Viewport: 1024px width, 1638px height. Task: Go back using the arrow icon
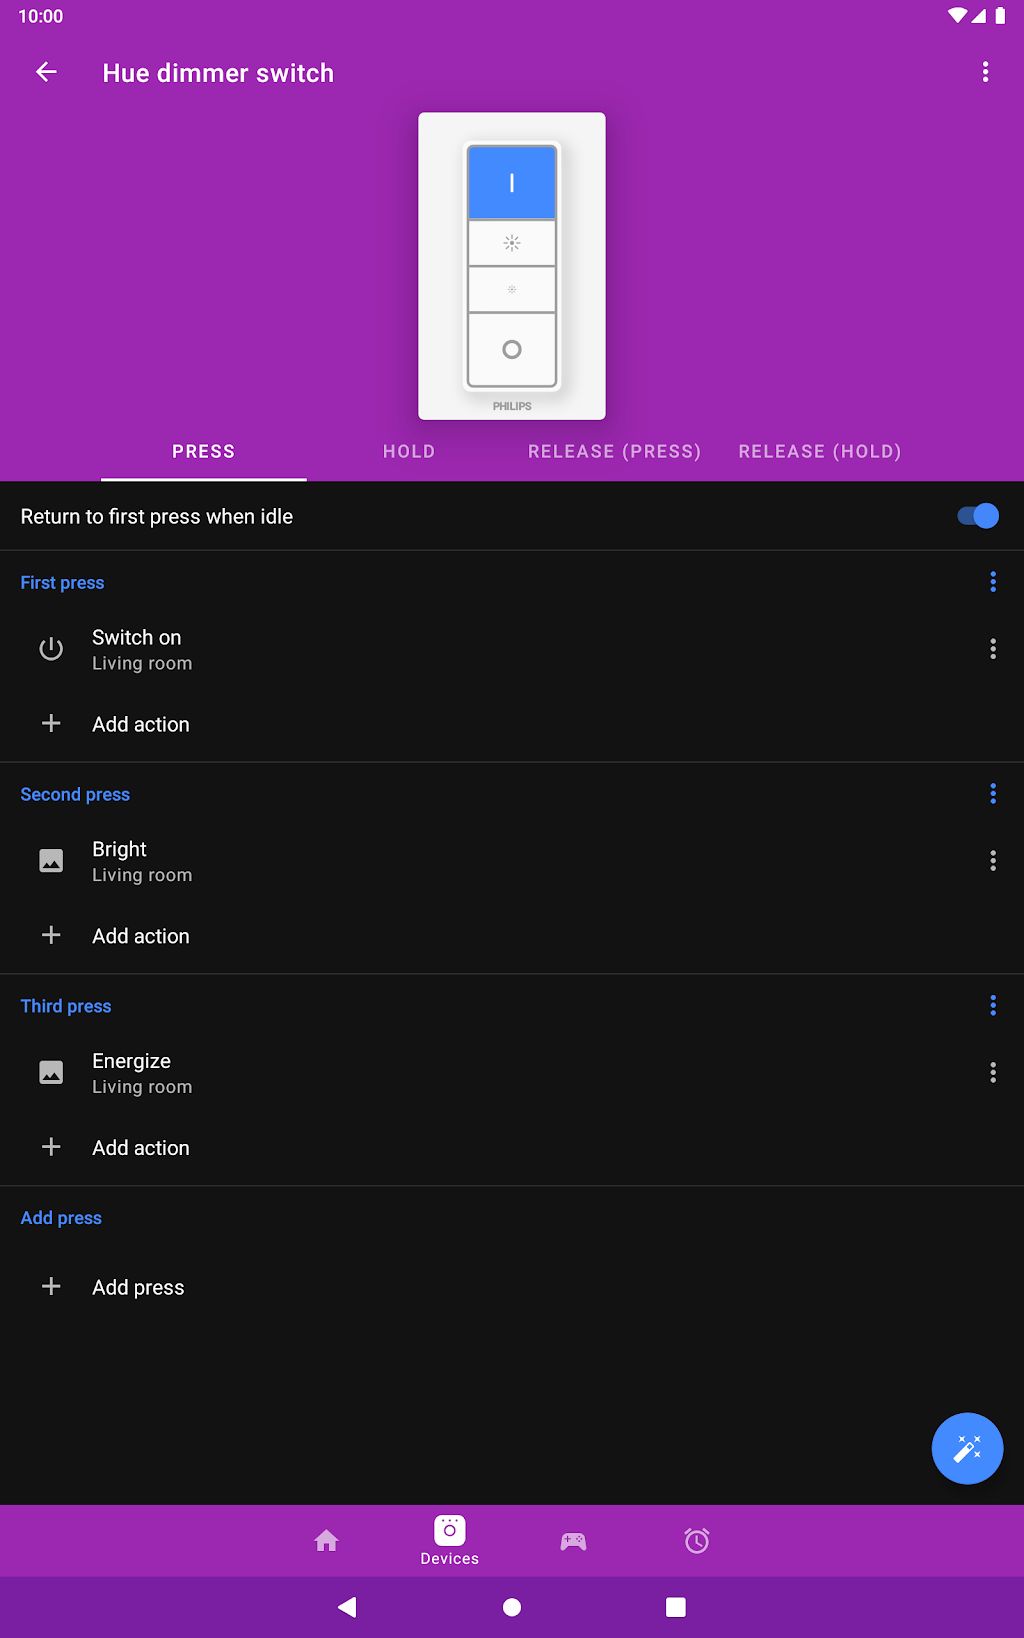pyautogui.click(x=46, y=72)
